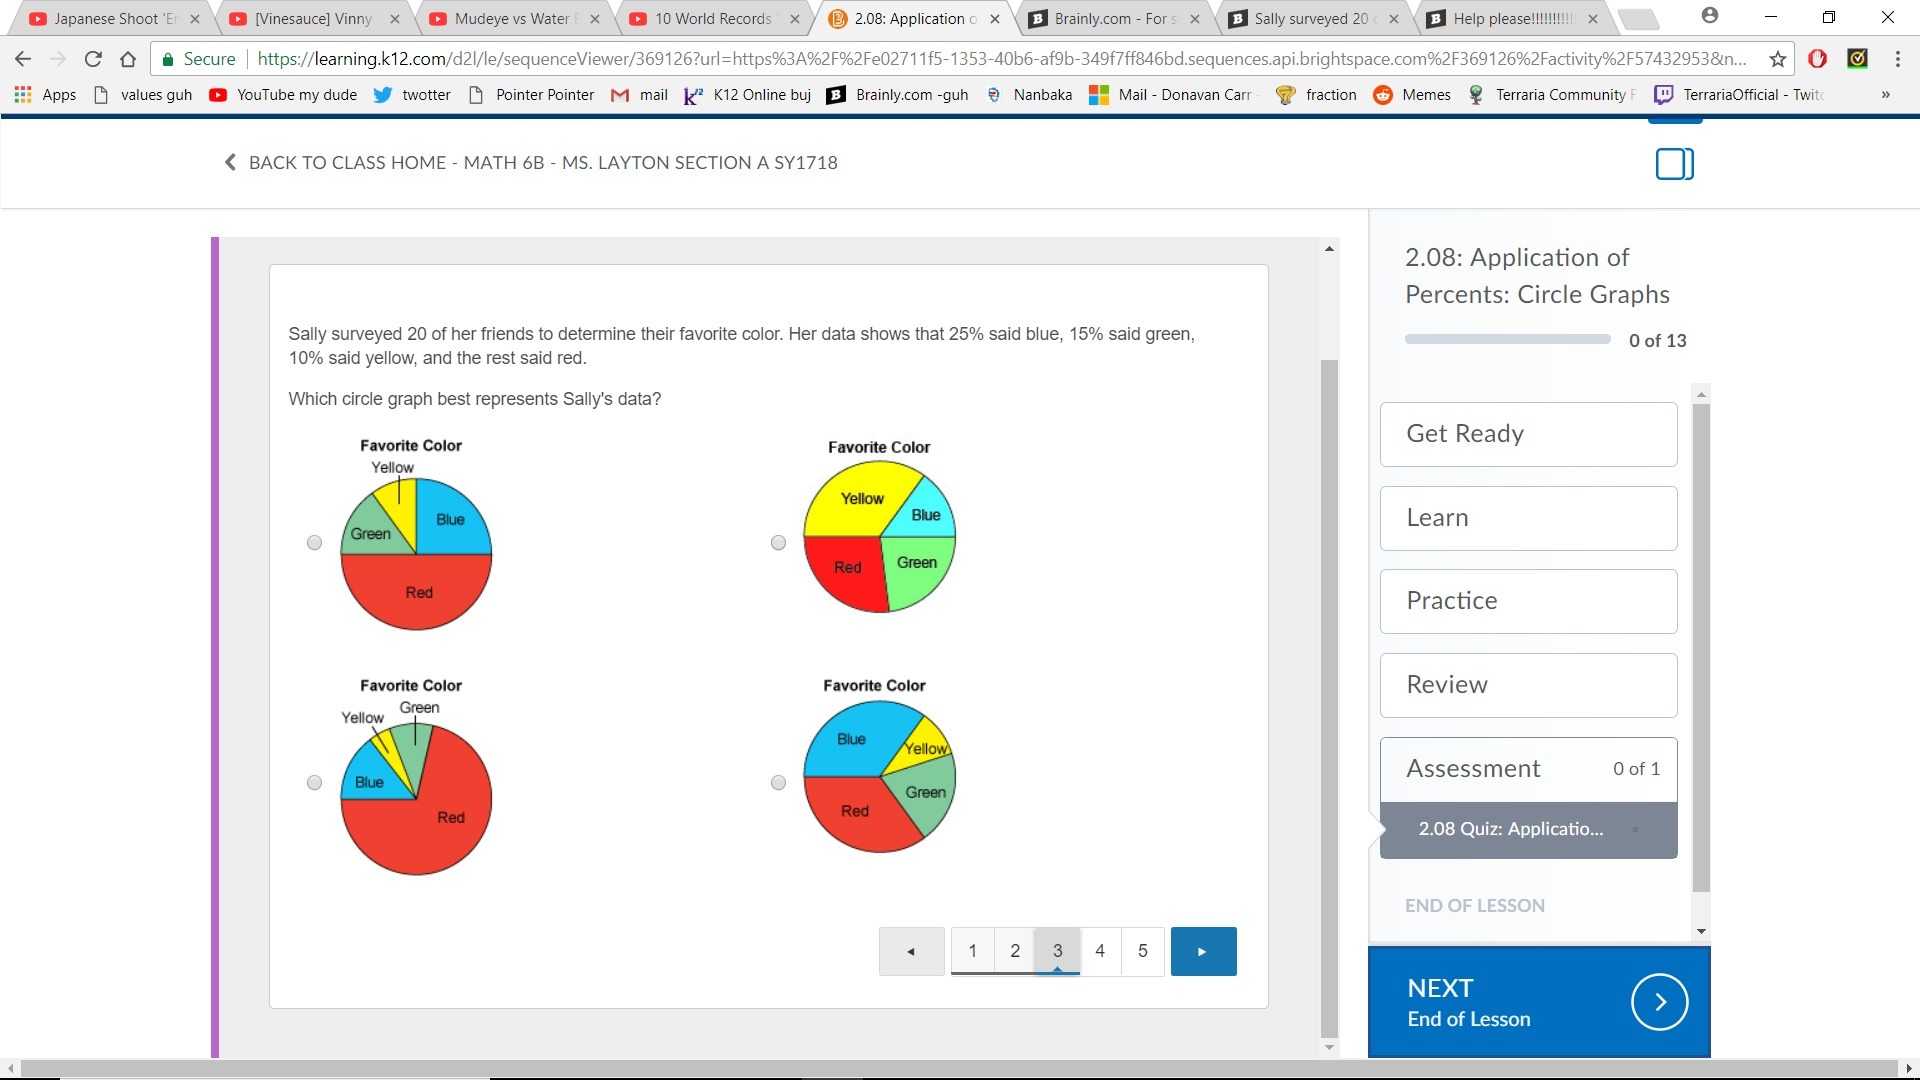The width and height of the screenshot is (1920, 1080).
Task: Click the URL address field
Action: pos(1000,59)
